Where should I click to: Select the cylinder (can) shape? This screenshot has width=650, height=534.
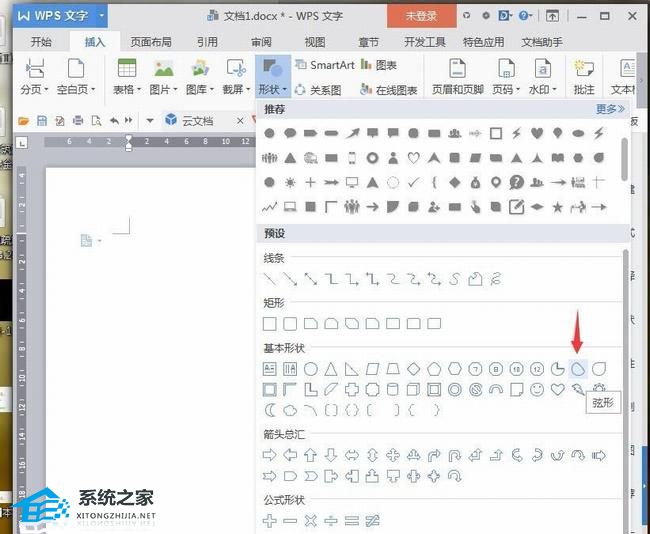(393, 390)
